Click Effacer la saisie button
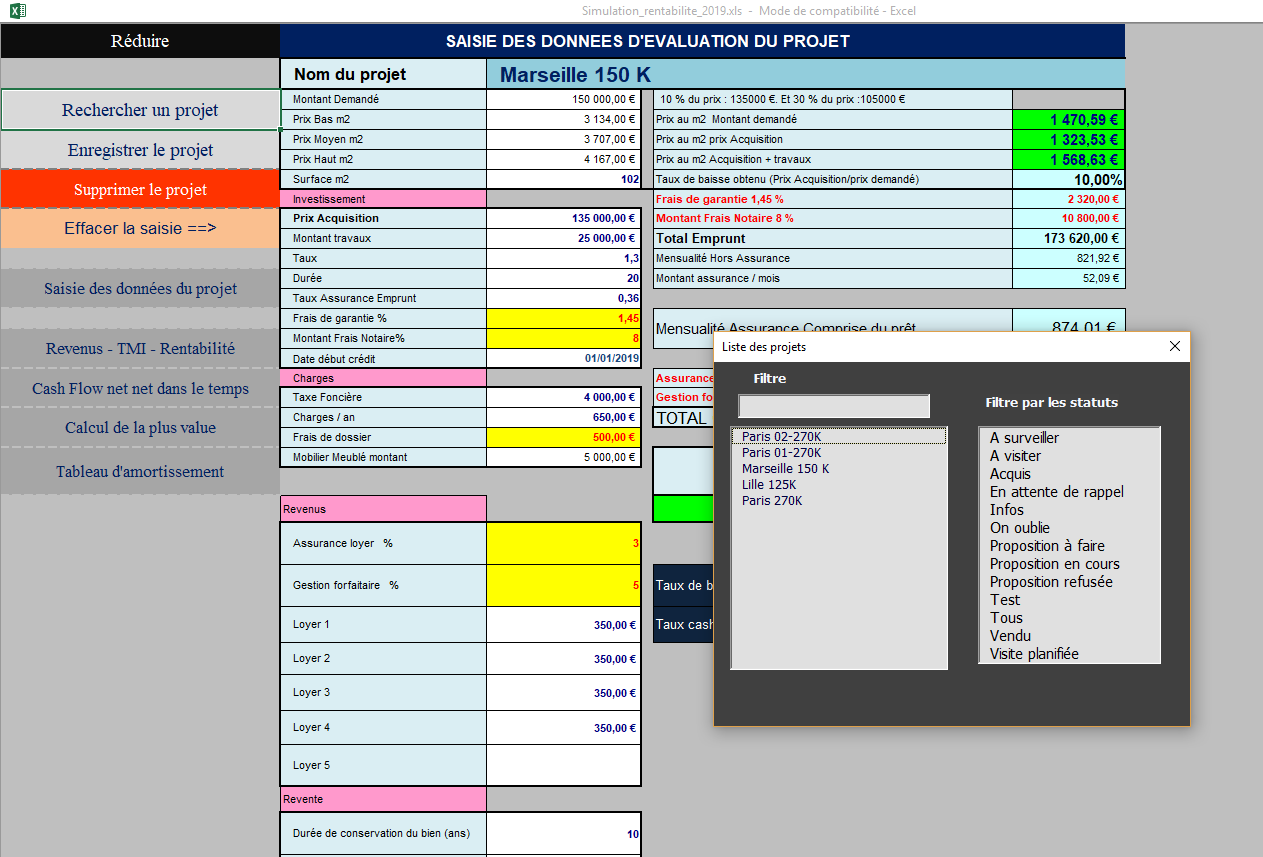 (x=140, y=228)
